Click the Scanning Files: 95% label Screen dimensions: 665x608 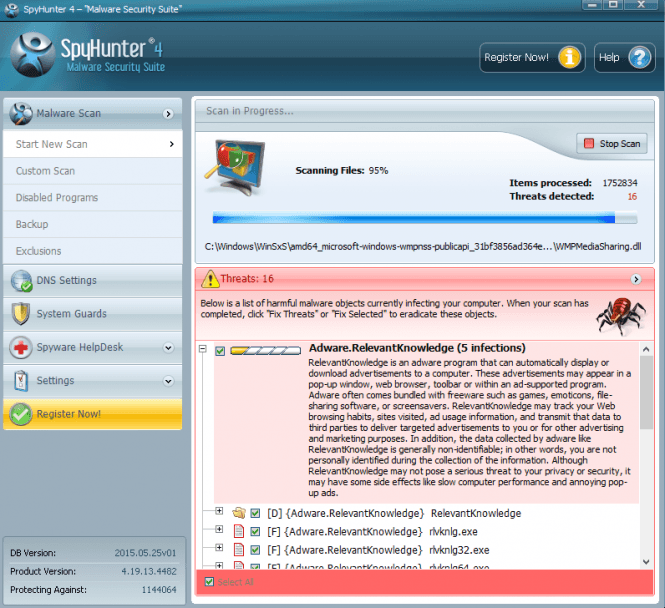tap(342, 170)
